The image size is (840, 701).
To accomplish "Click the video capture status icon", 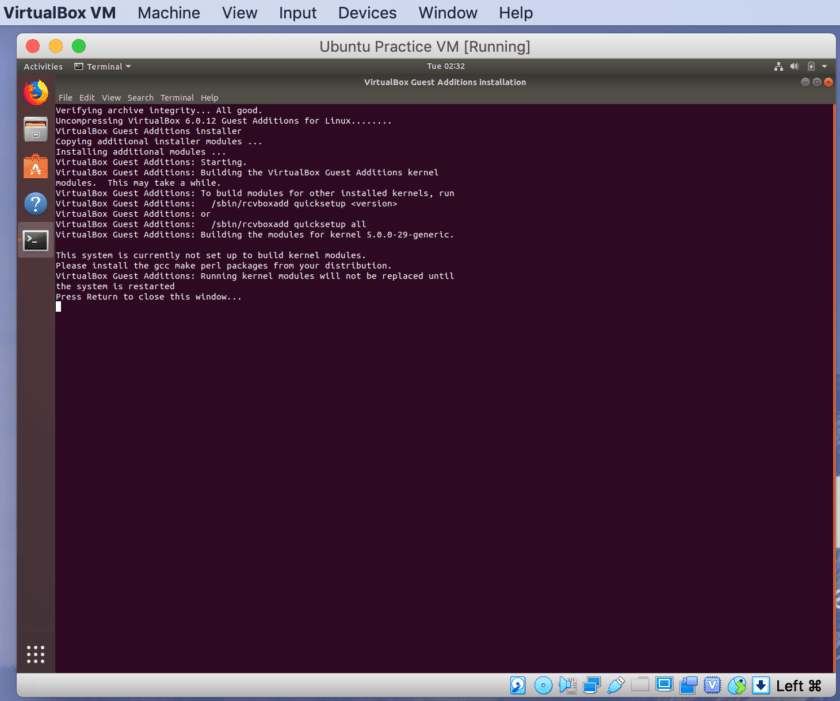I will (688, 685).
